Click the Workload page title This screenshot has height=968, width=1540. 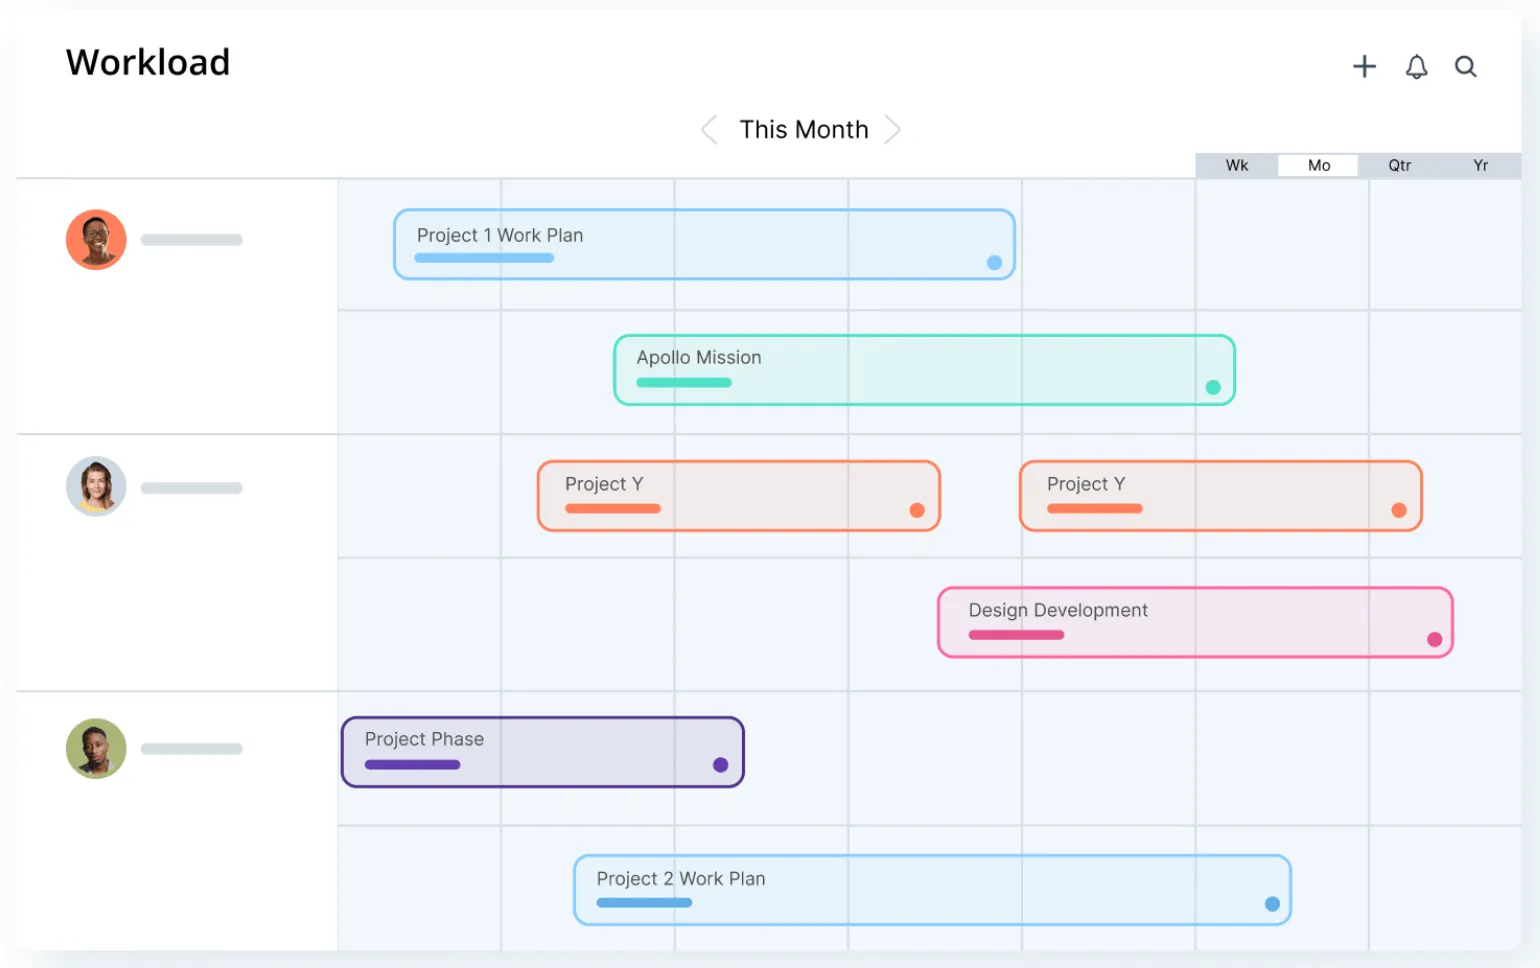(x=148, y=62)
